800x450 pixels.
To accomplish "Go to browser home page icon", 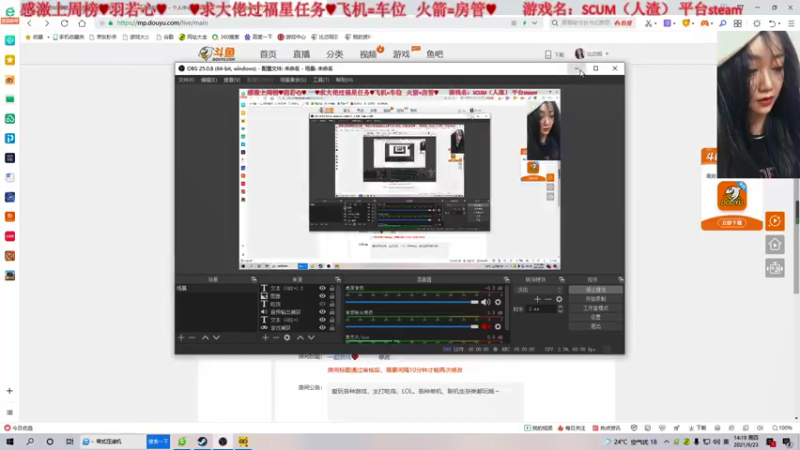I will [82, 23].
